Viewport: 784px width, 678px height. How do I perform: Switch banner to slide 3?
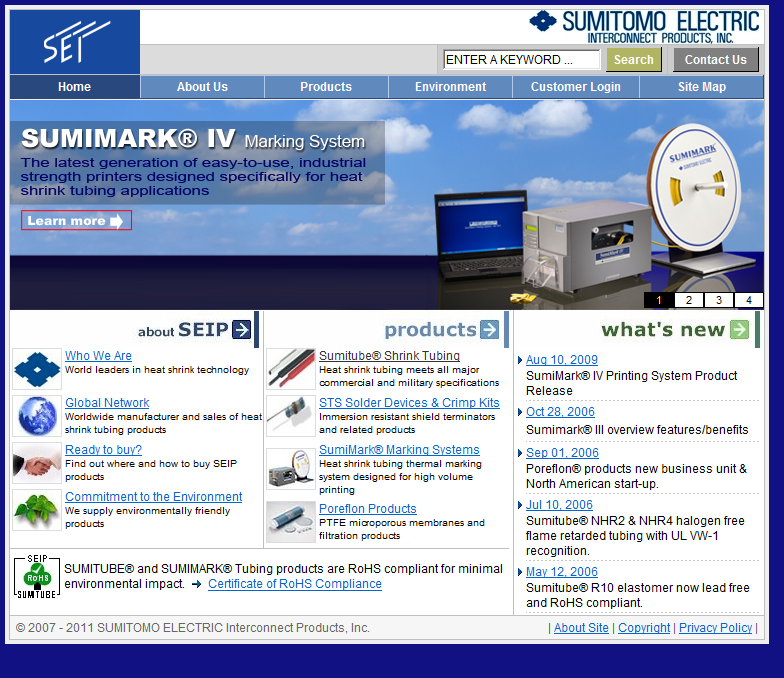(718, 300)
